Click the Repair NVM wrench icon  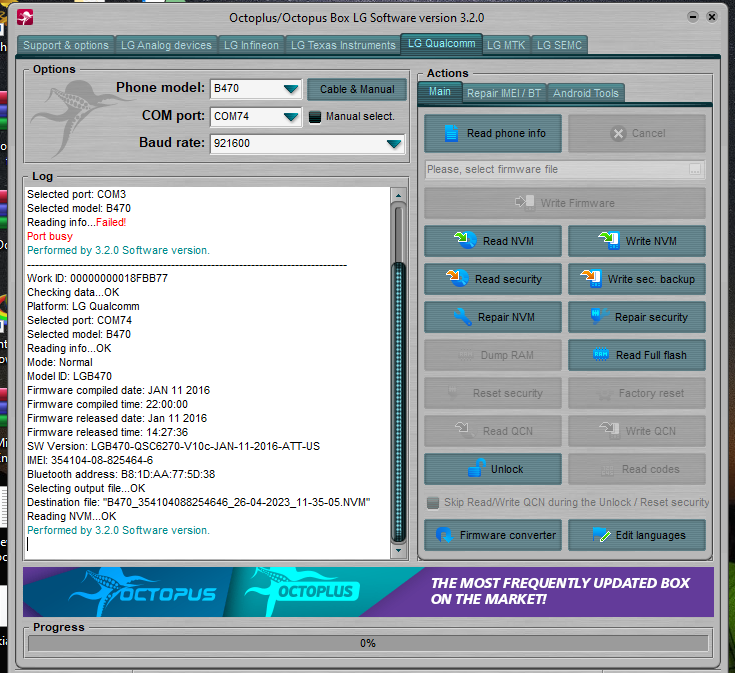coord(462,317)
